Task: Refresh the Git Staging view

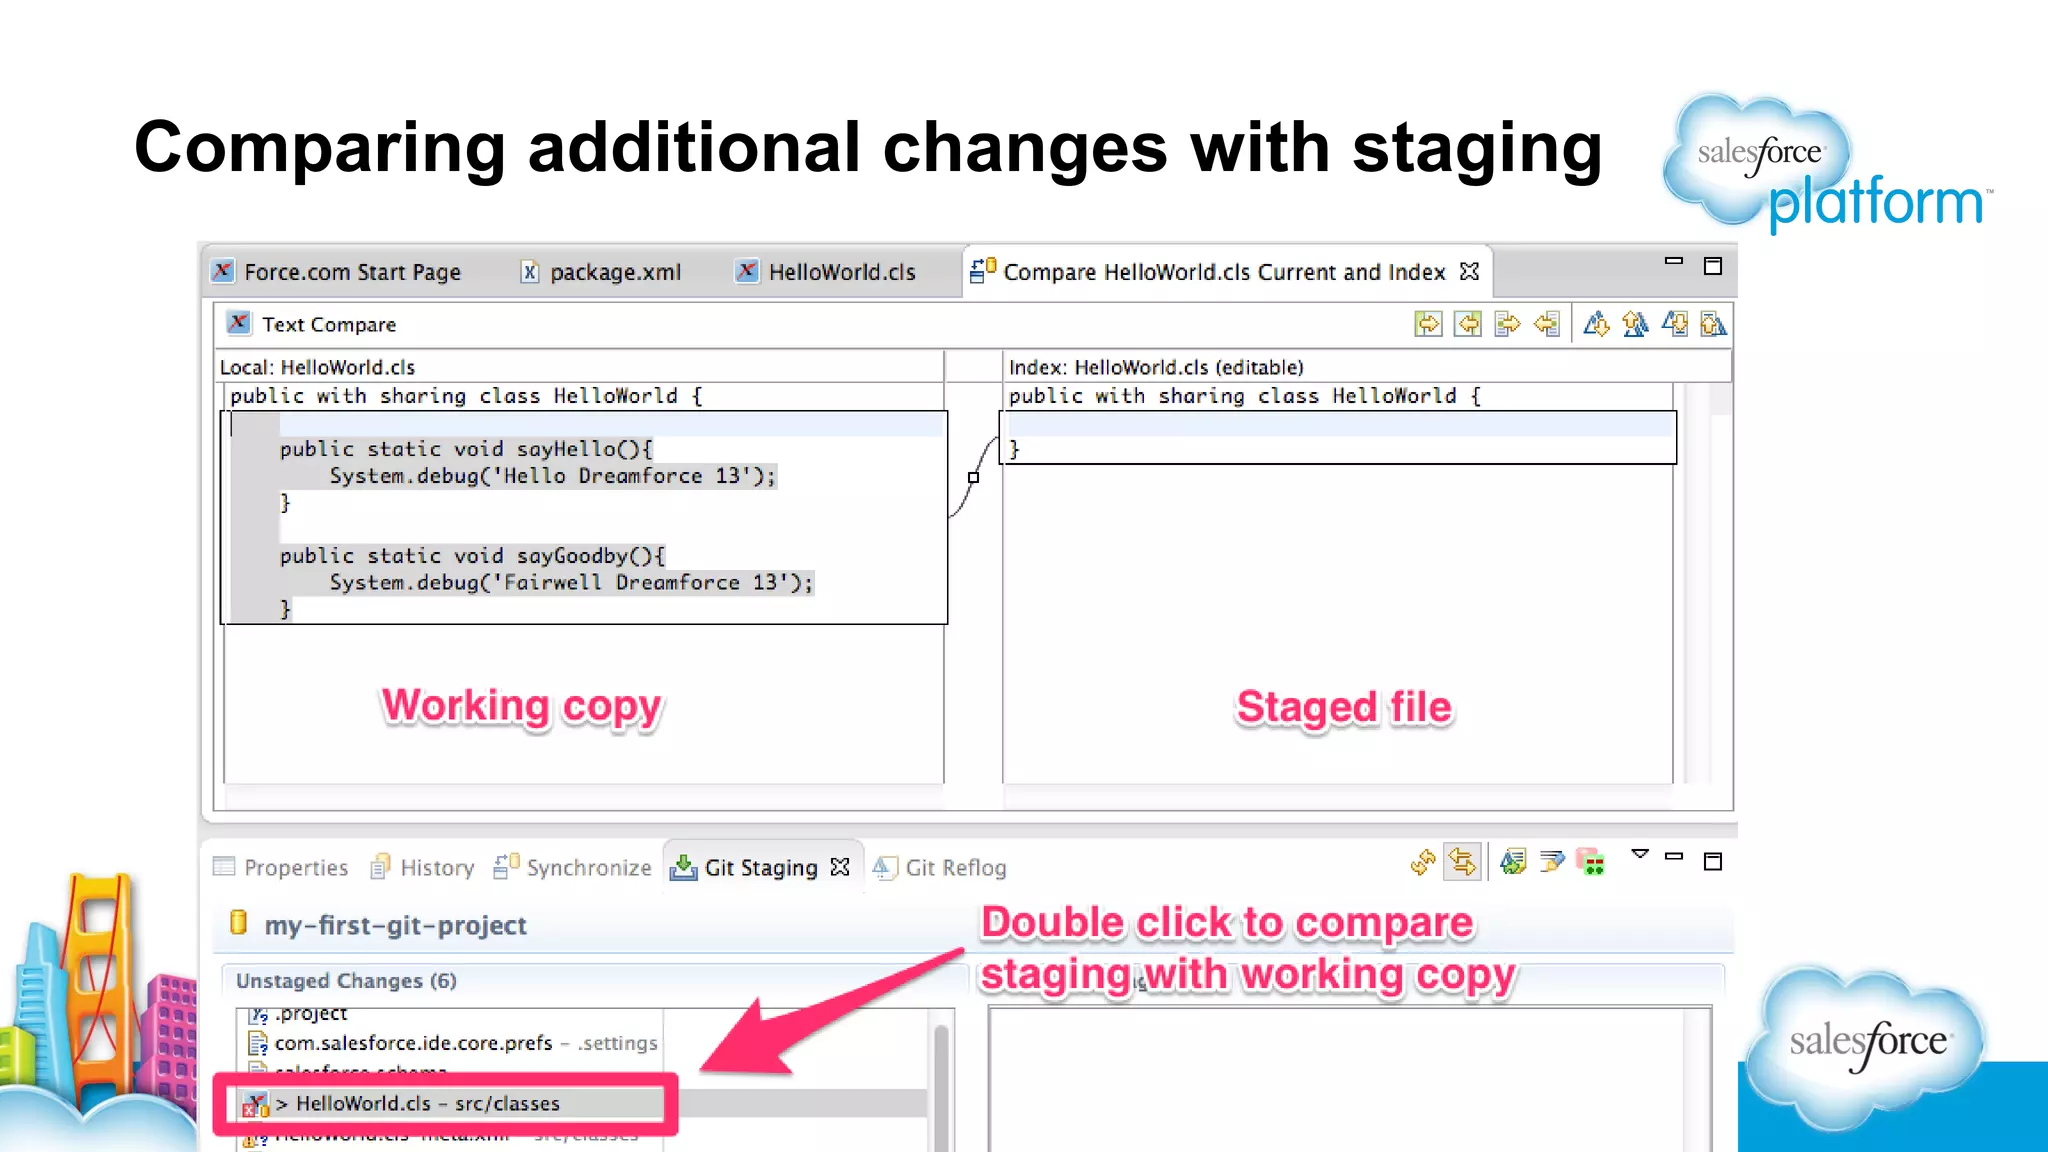Action: [x=1423, y=861]
